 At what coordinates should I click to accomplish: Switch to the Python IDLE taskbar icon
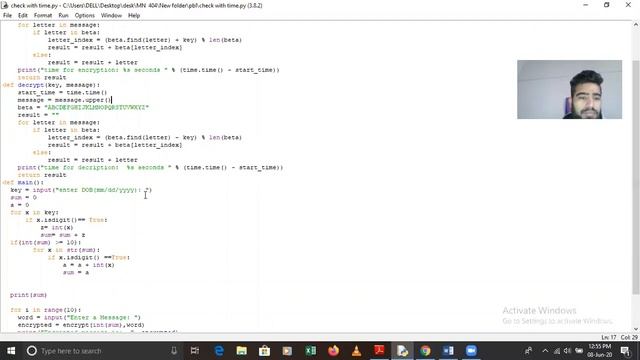tap(402, 351)
